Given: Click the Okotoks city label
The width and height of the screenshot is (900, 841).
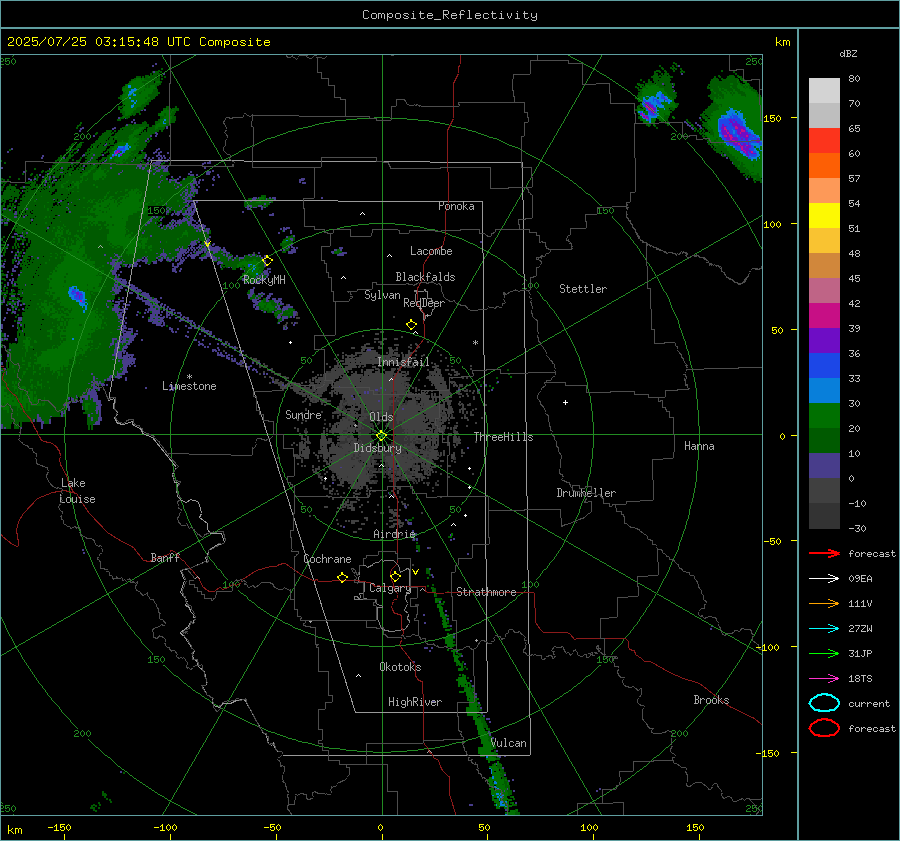Looking at the screenshot, I should (x=400, y=666).
